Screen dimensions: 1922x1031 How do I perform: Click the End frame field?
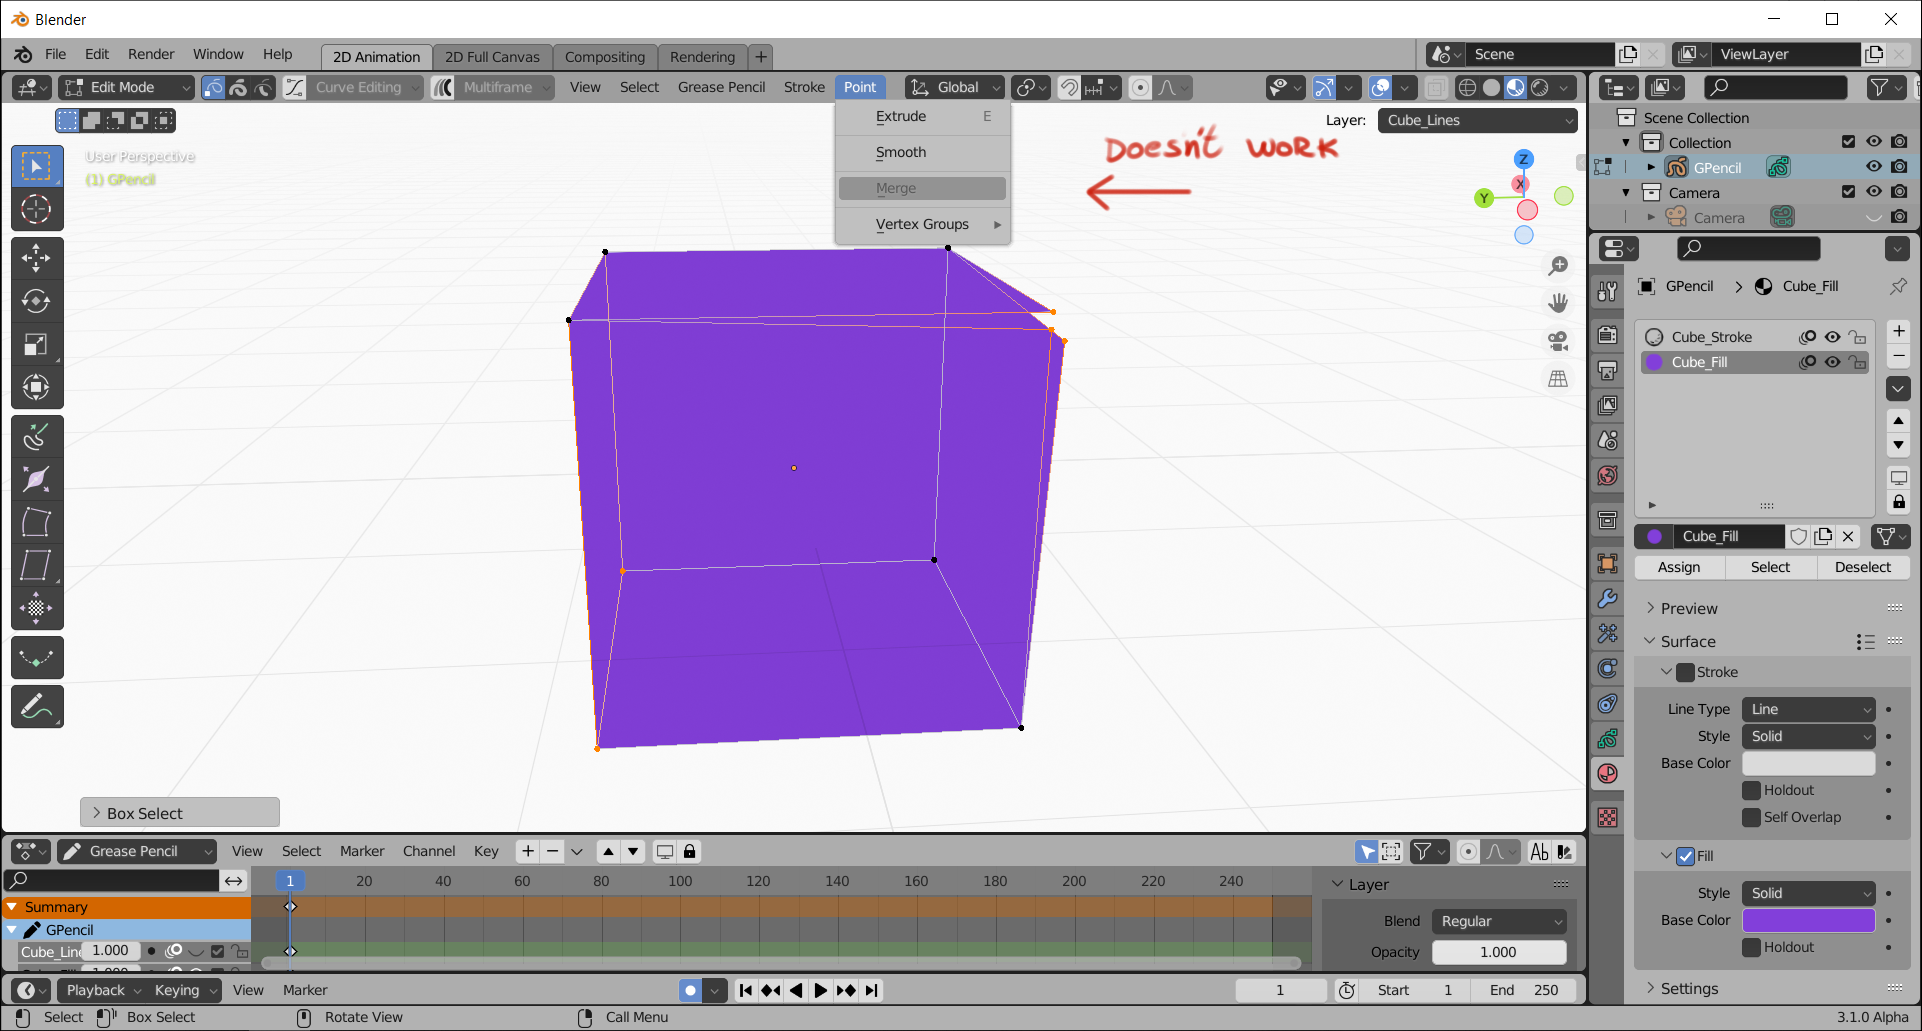1524,990
